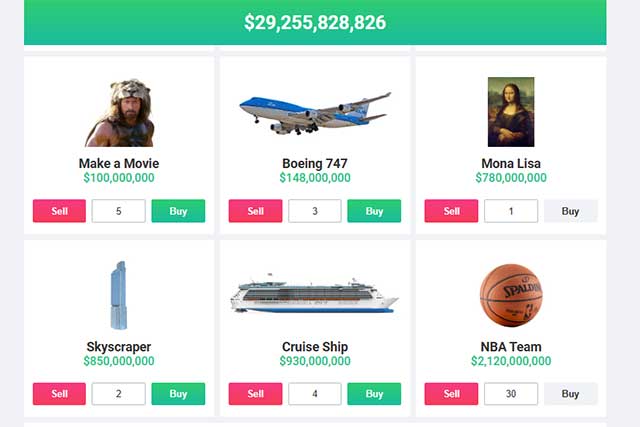Buy another Skyscraper
The image size is (640, 427).
[178, 394]
